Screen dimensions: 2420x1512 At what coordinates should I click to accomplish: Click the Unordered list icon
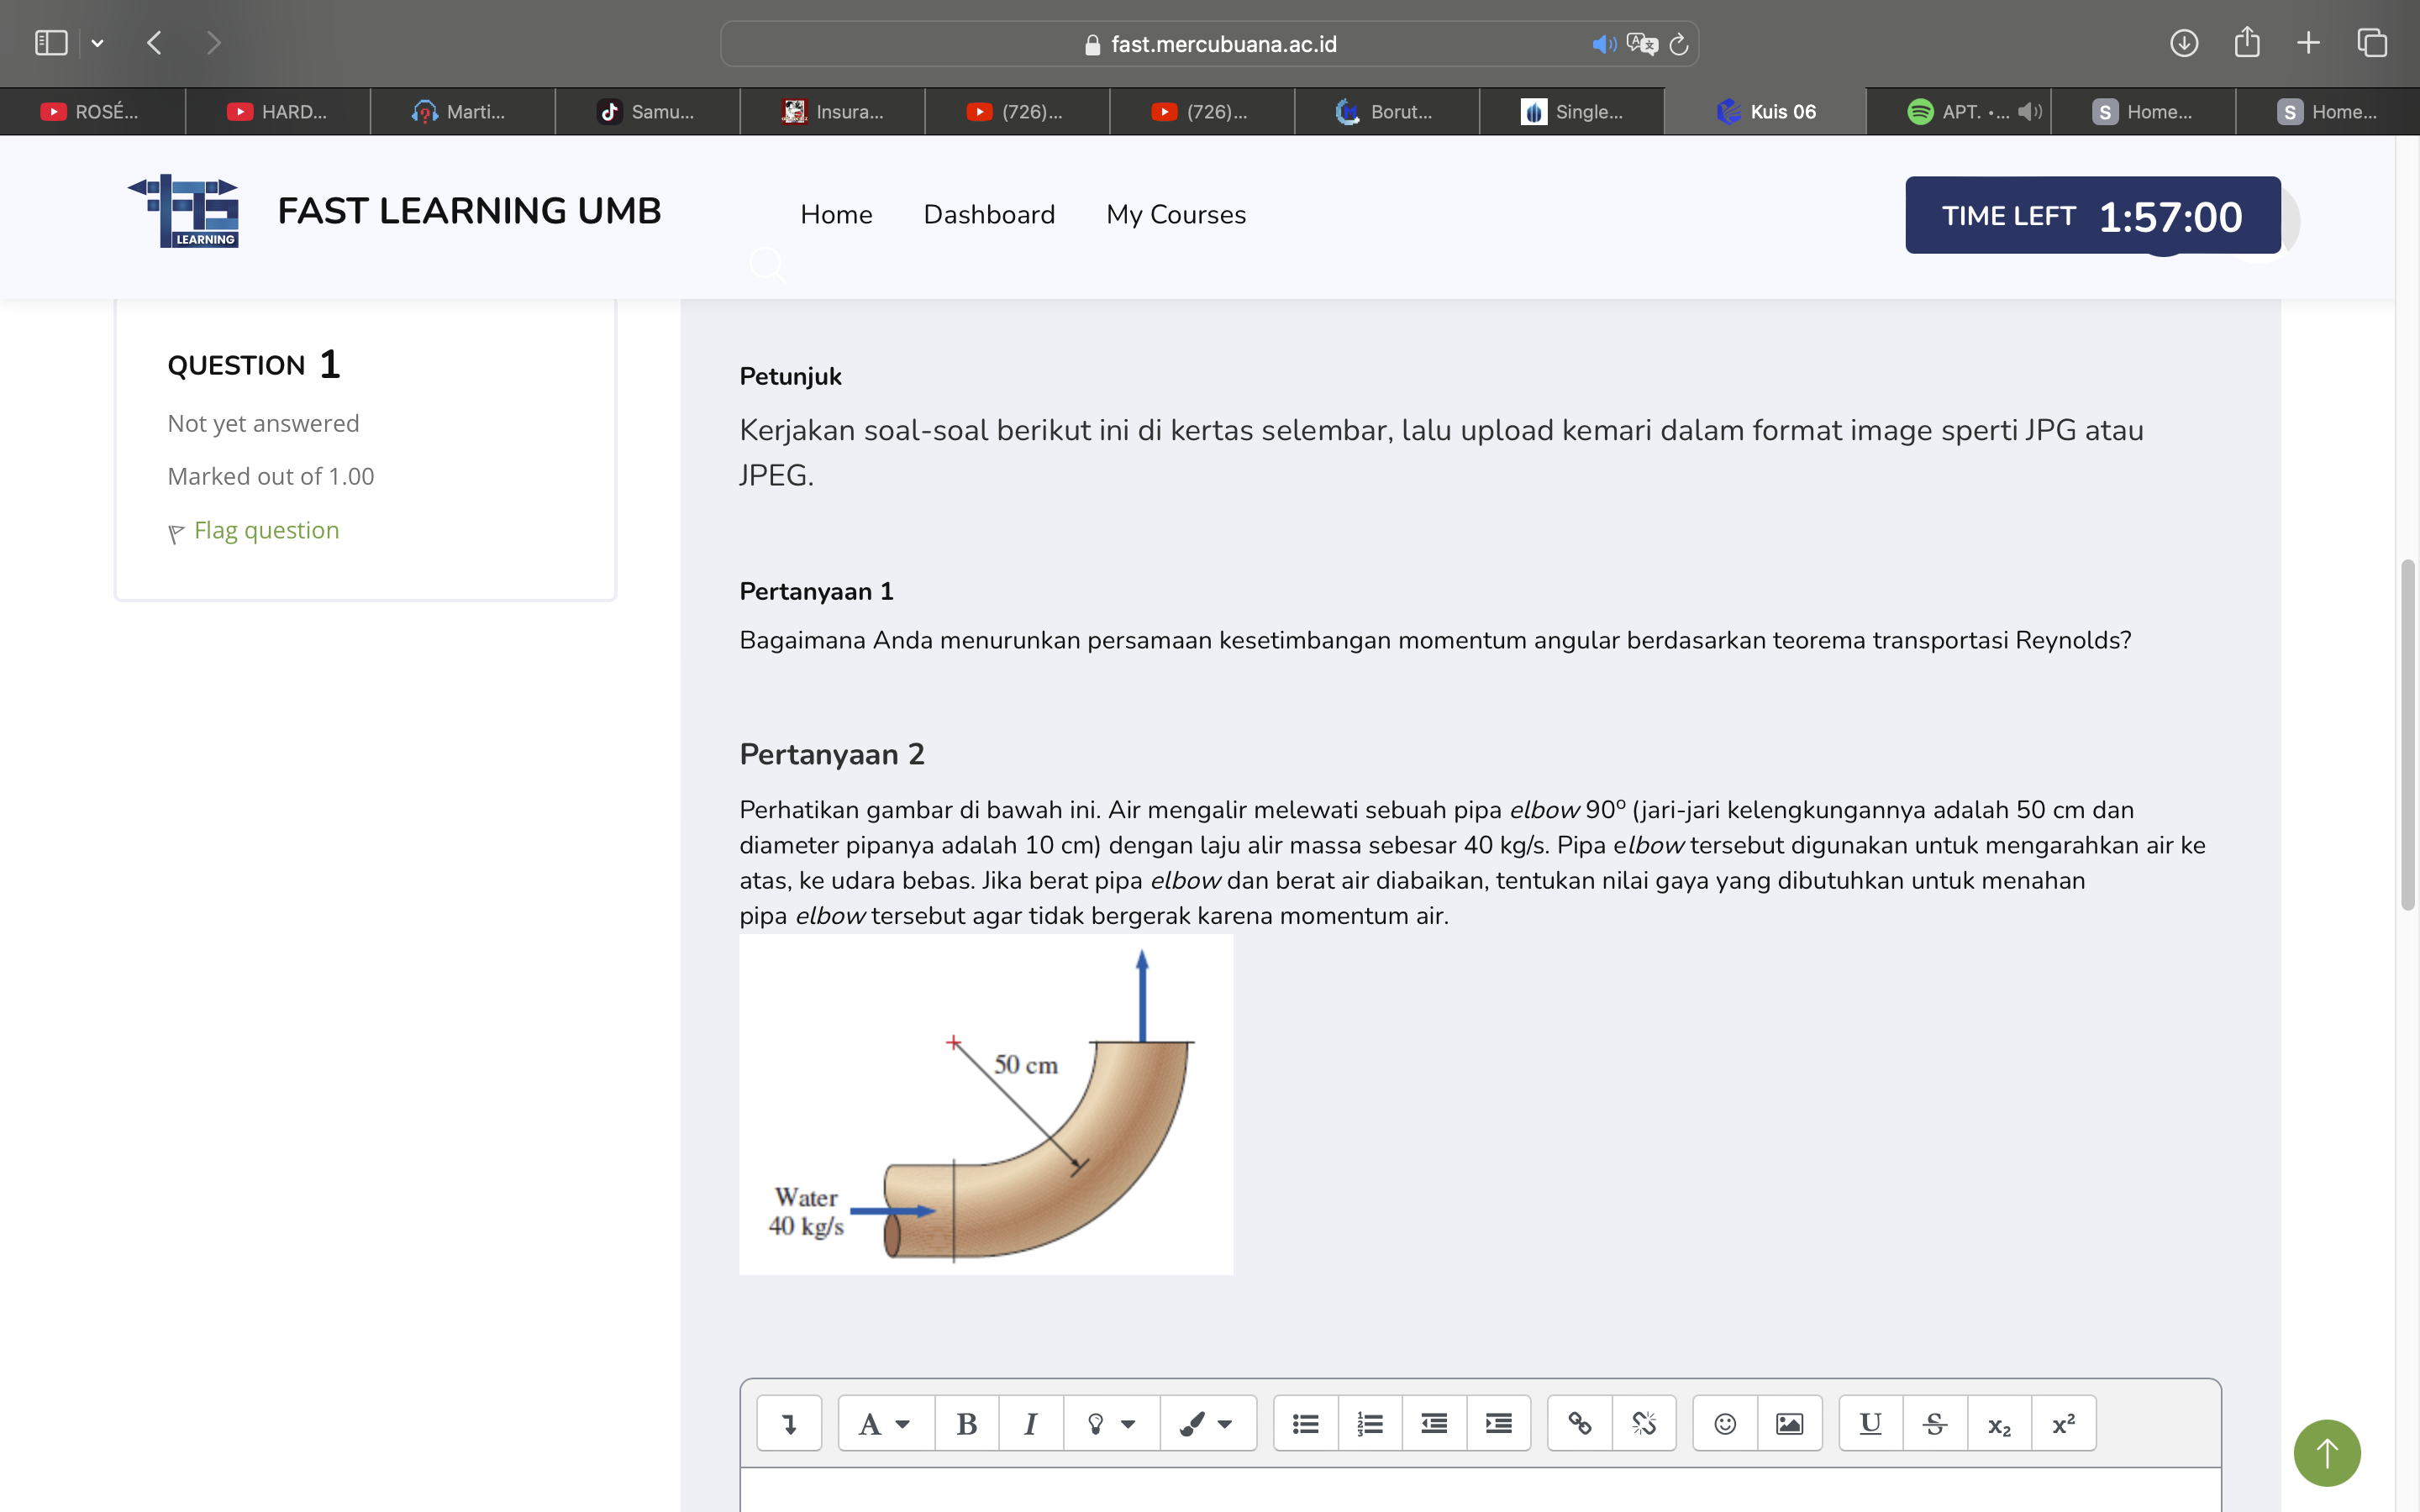point(1305,1423)
